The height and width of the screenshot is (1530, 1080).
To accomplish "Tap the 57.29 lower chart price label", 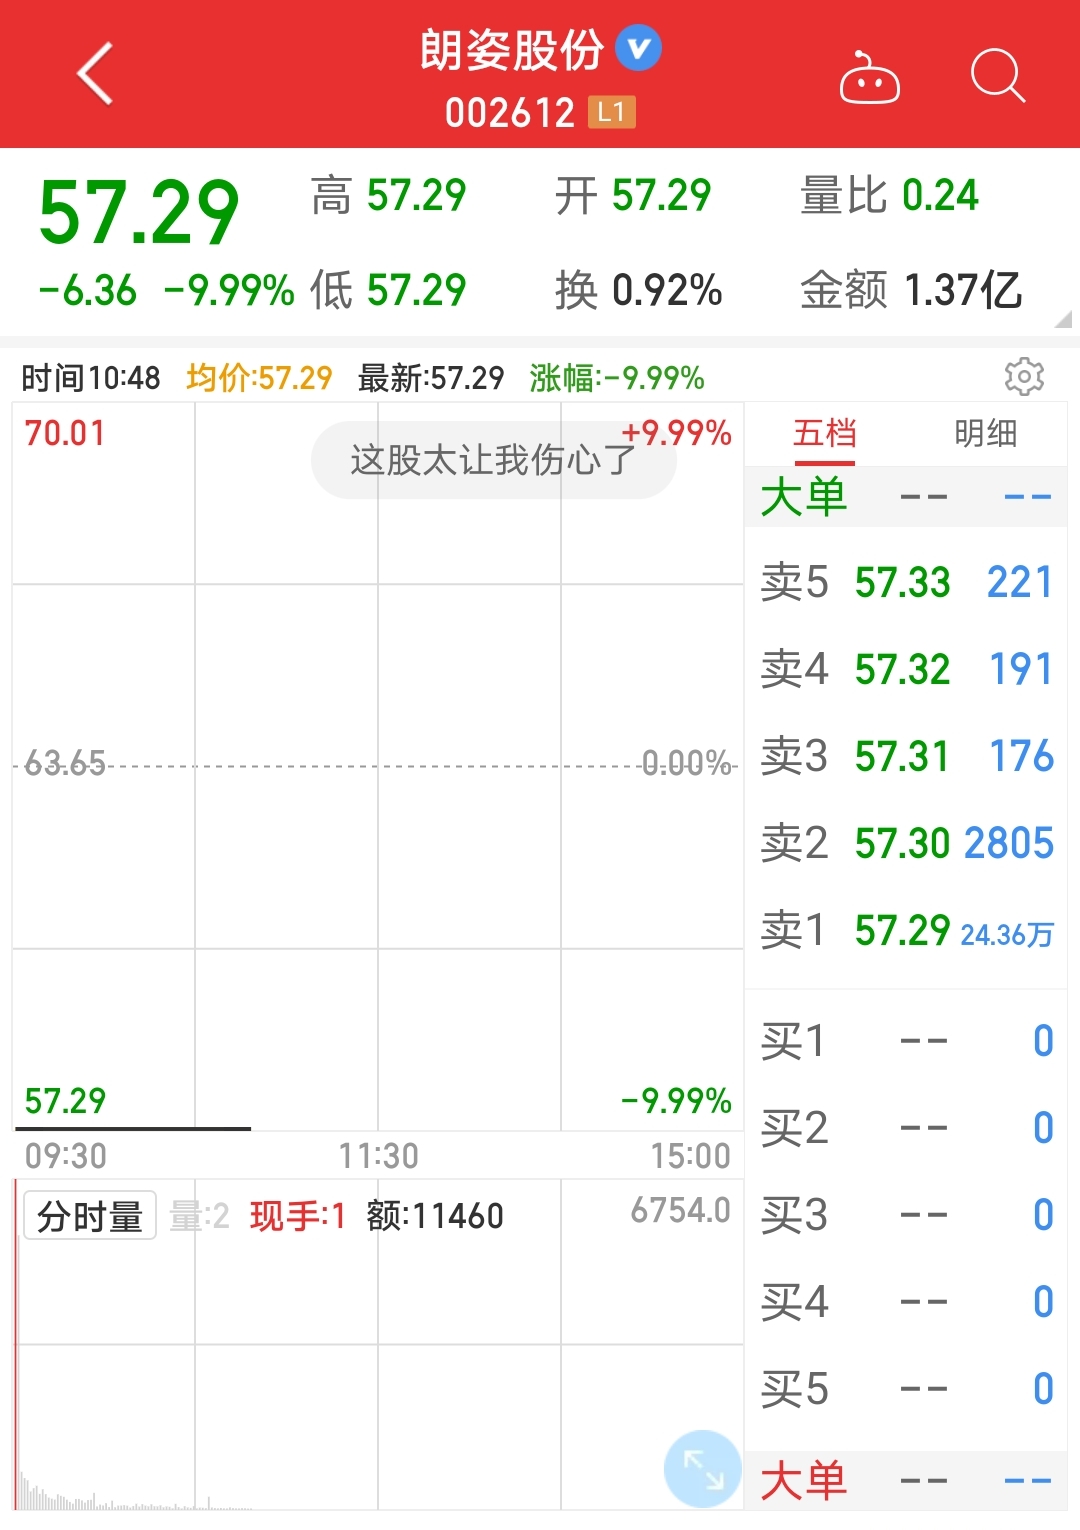I will pyautogui.click(x=65, y=1101).
